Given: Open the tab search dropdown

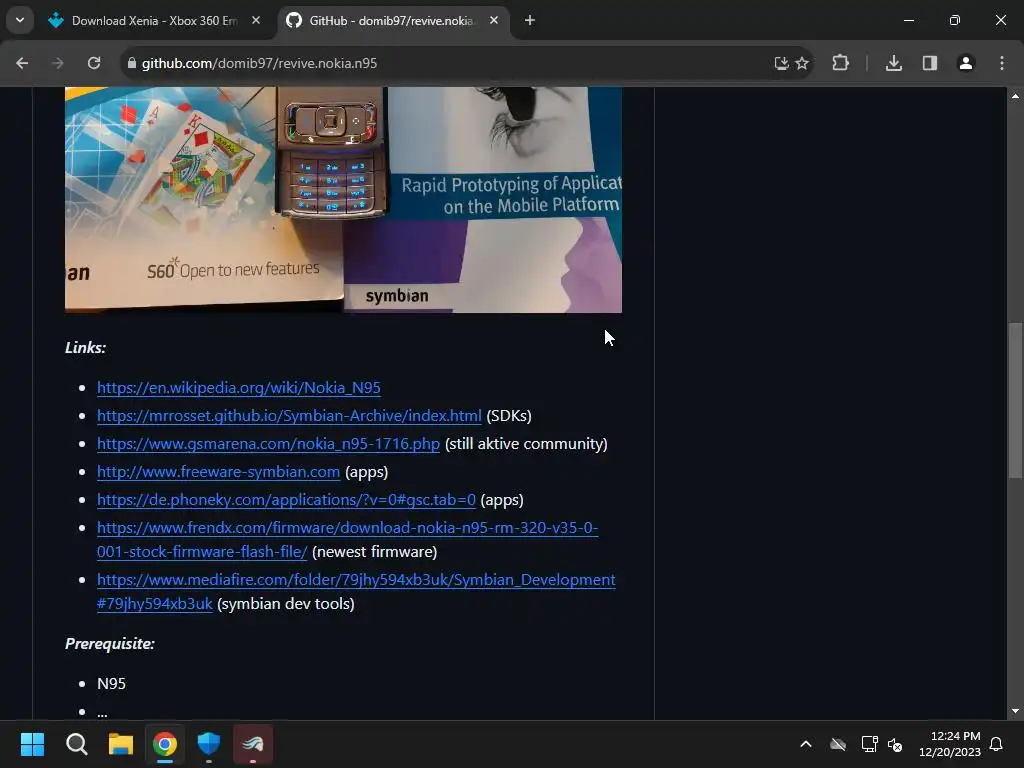Looking at the screenshot, I should coord(20,20).
